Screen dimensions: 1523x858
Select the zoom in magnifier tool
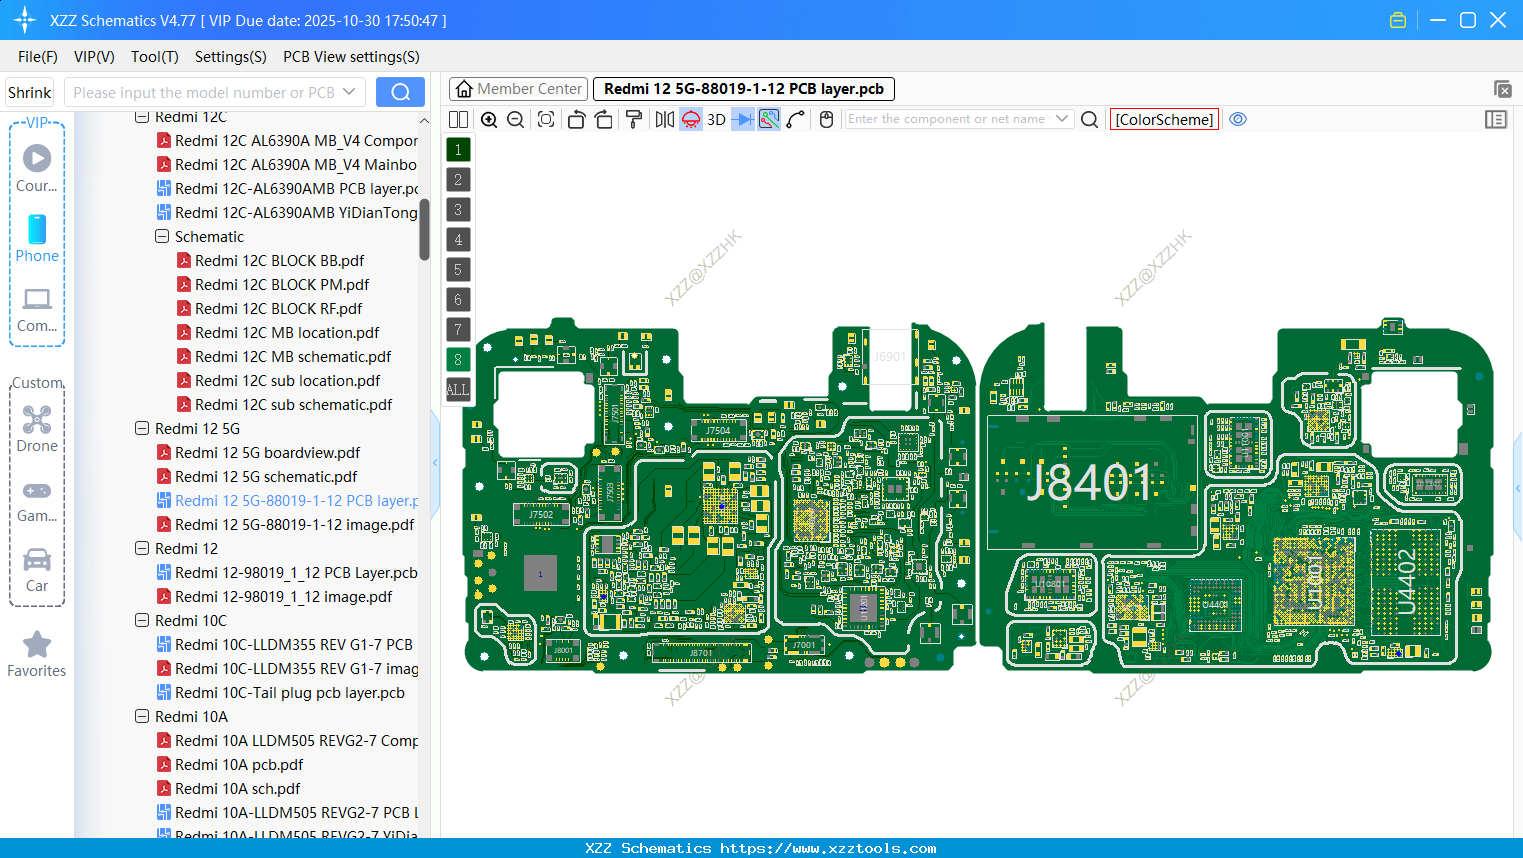pyautogui.click(x=489, y=119)
